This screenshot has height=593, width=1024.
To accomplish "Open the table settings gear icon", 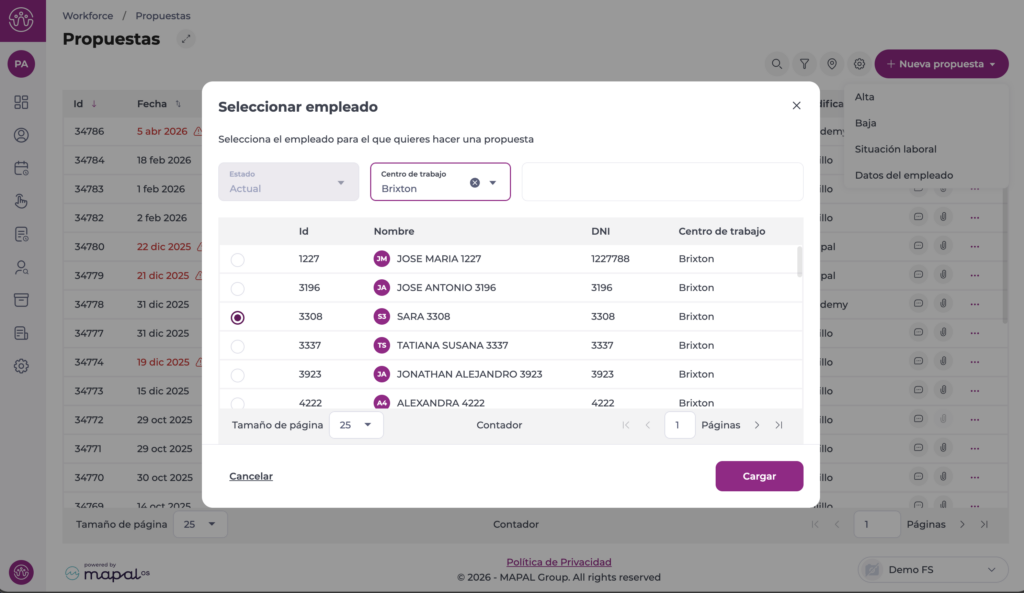I will pos(859,64).
